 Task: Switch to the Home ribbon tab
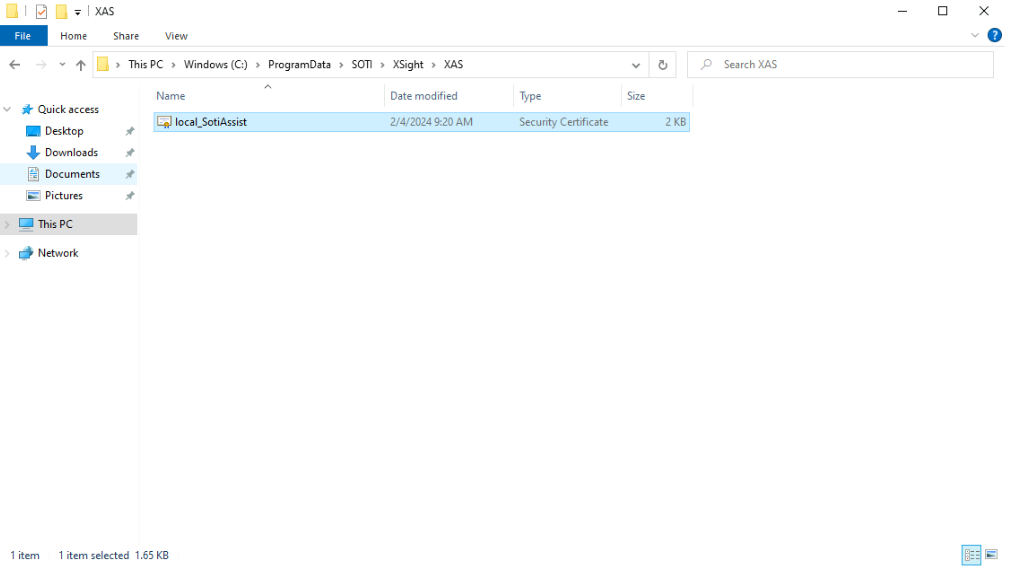[x=73, y=36]
